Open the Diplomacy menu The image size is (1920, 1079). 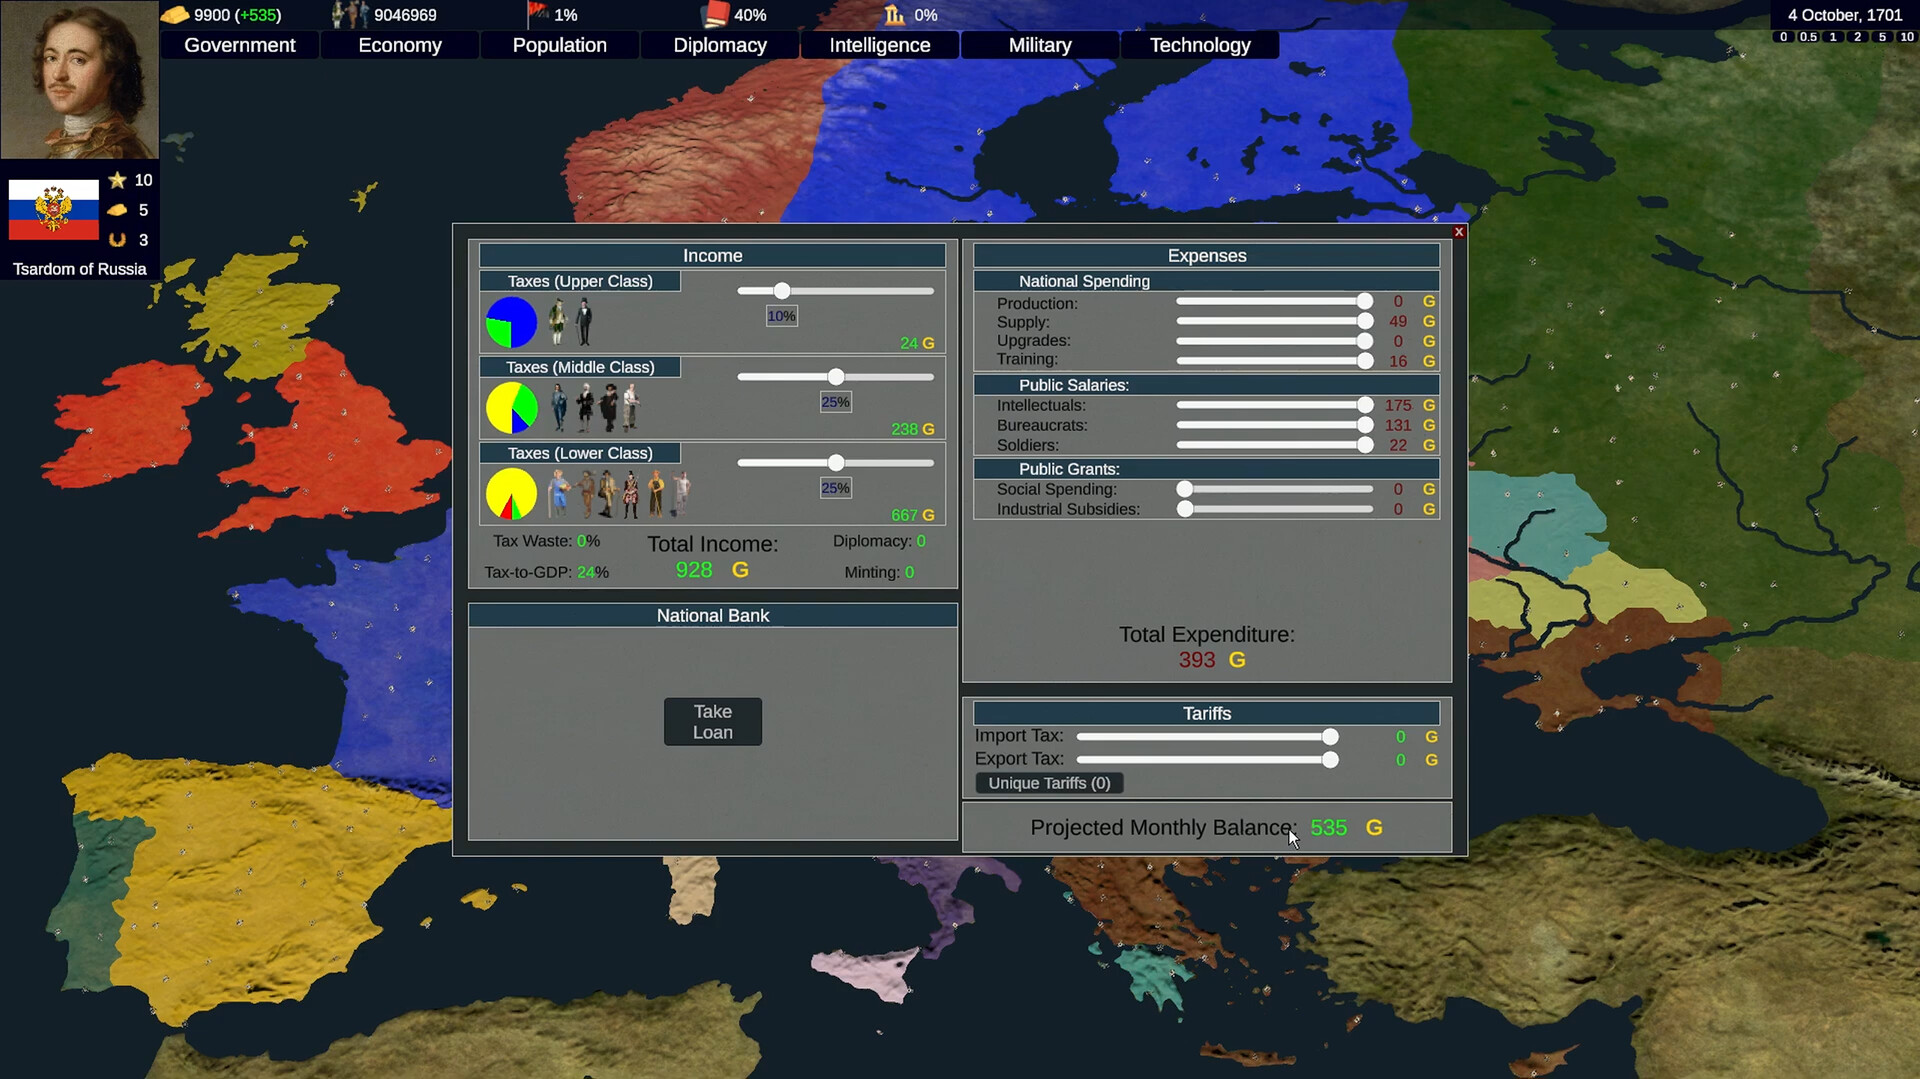(x=719, y=45)
